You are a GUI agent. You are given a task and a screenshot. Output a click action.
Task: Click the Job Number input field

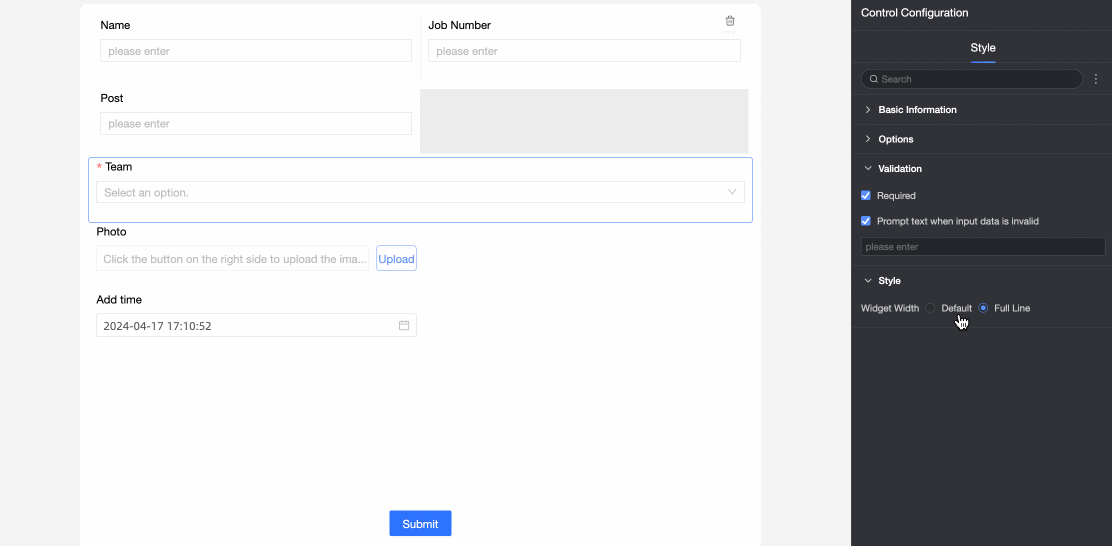point(584,51)
